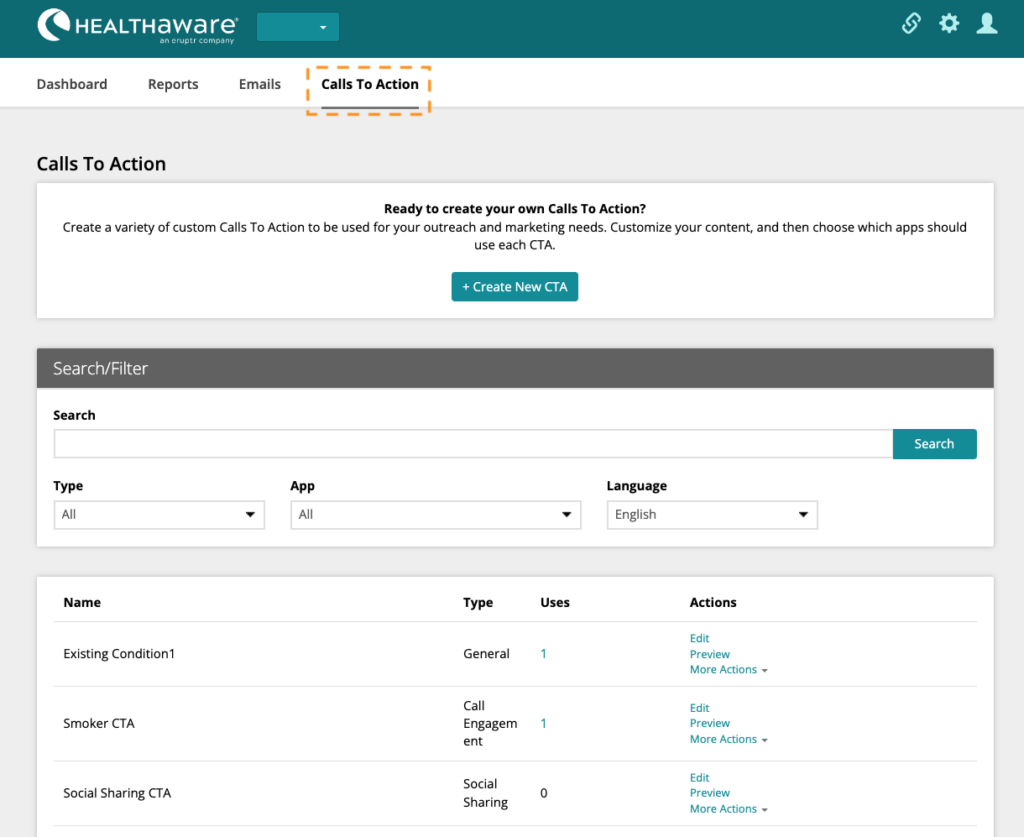Screen dimensions: 1024x837
Task: Click the uses value 0 for Social Sharing CTA
Action: click(x=544, y=793)
